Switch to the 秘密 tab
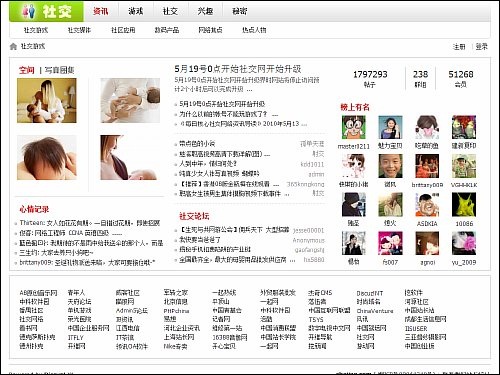The image size is (500, 375). coord(240,11)
